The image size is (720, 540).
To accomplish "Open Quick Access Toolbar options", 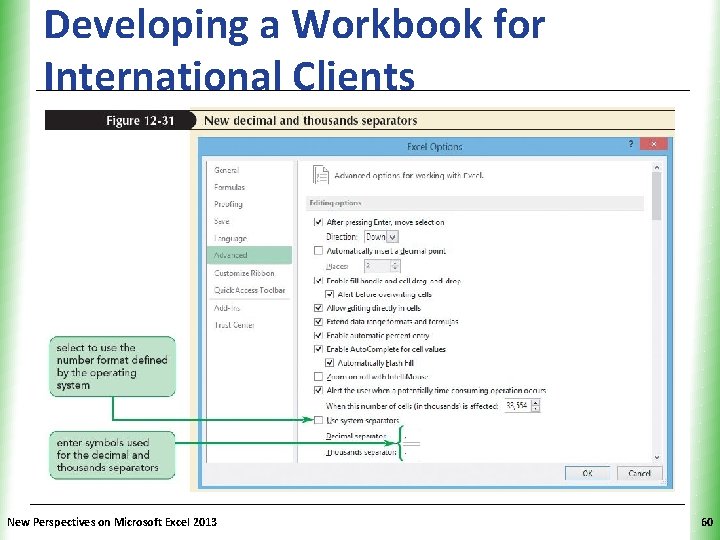I will click(x=249, y=290).
